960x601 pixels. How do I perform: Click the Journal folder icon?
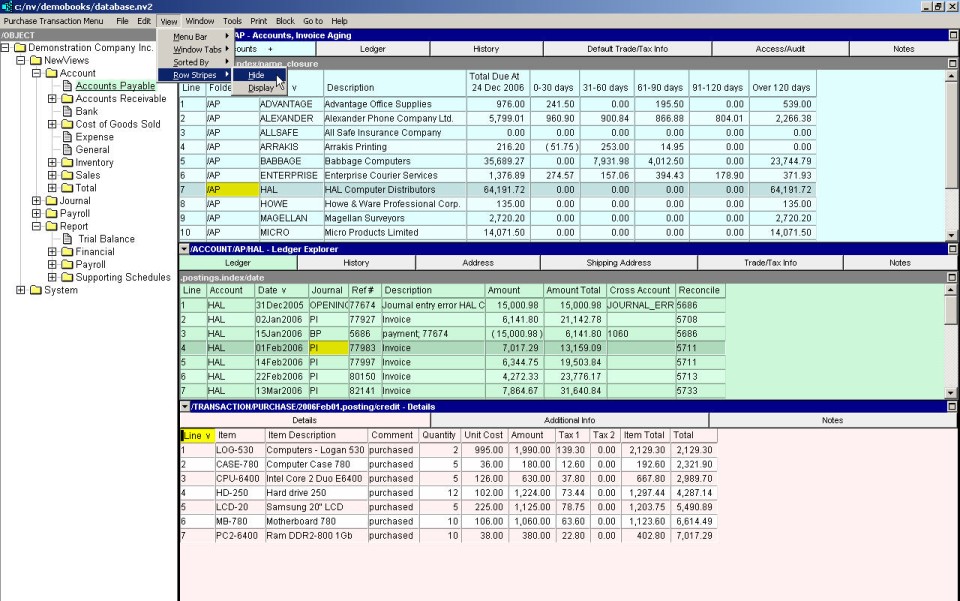click(x=50, y=201)
